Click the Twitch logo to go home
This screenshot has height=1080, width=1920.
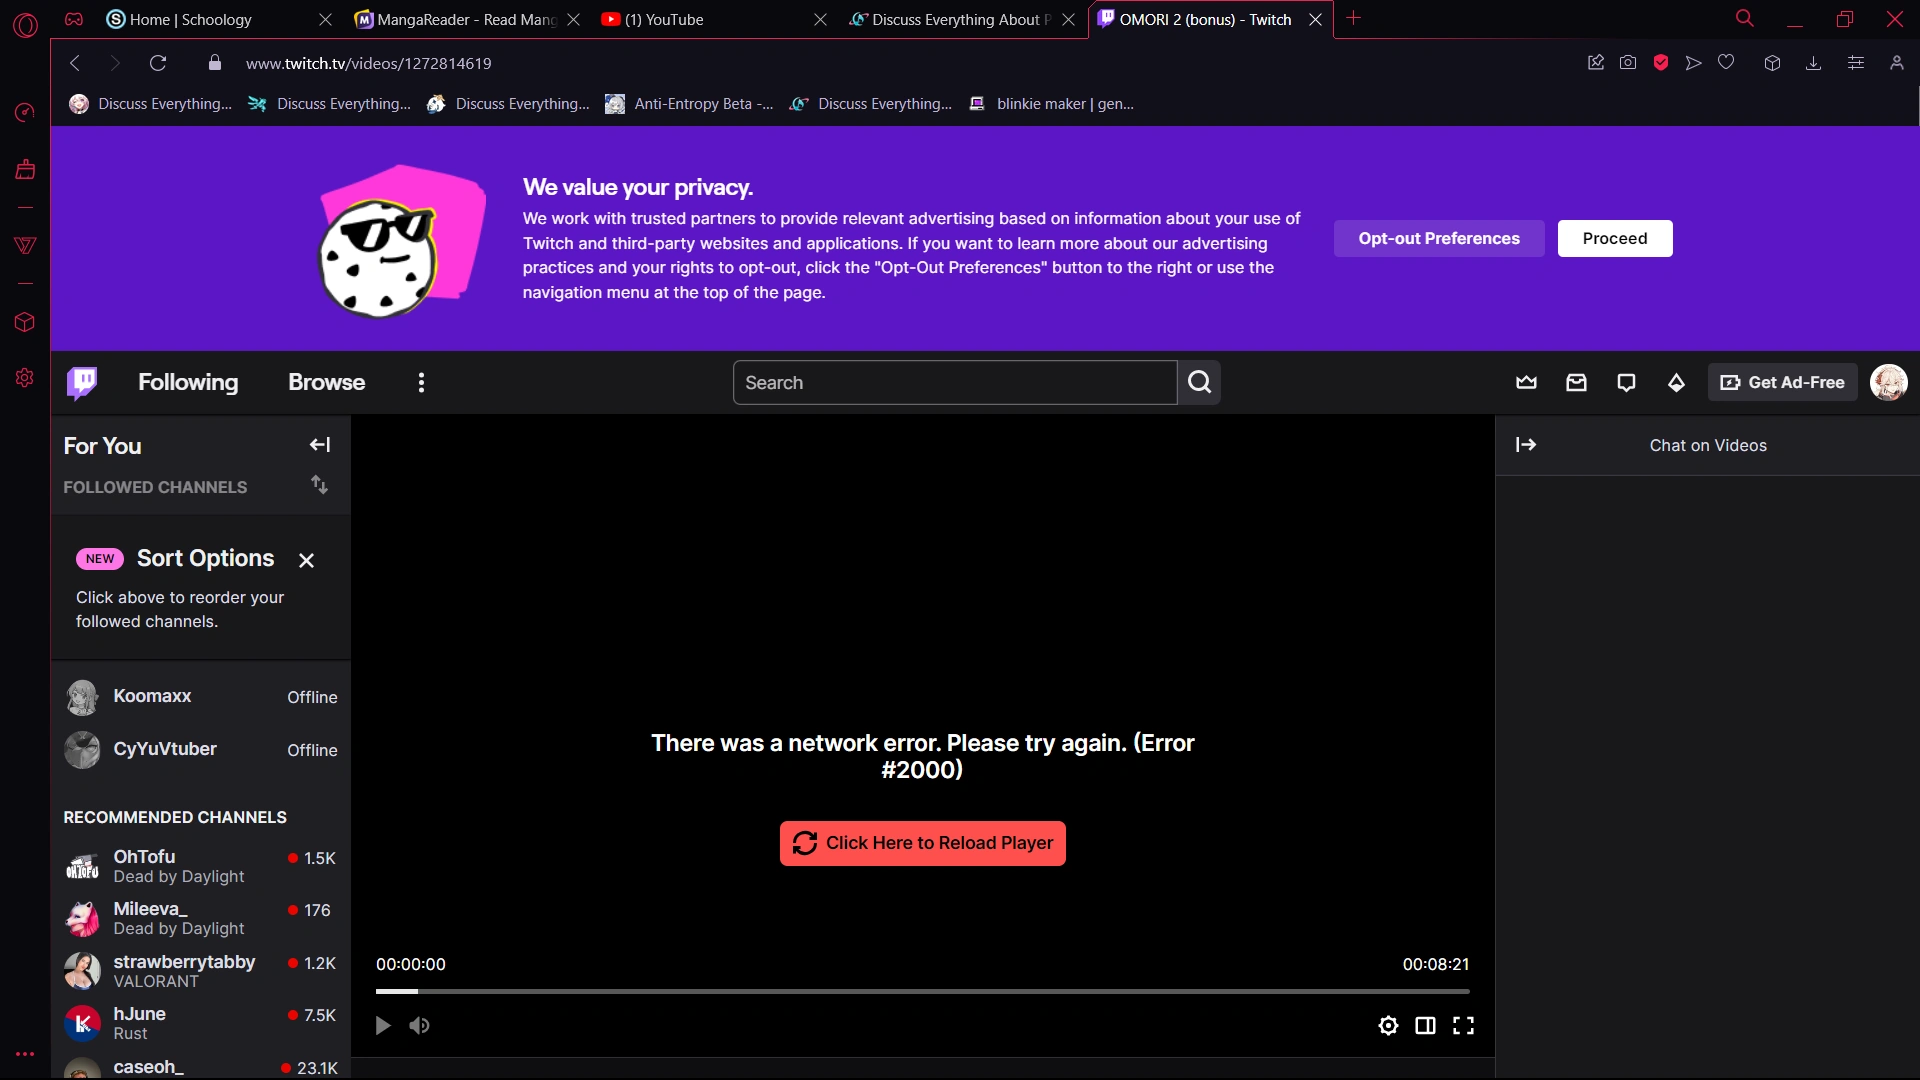coord(83,382)
